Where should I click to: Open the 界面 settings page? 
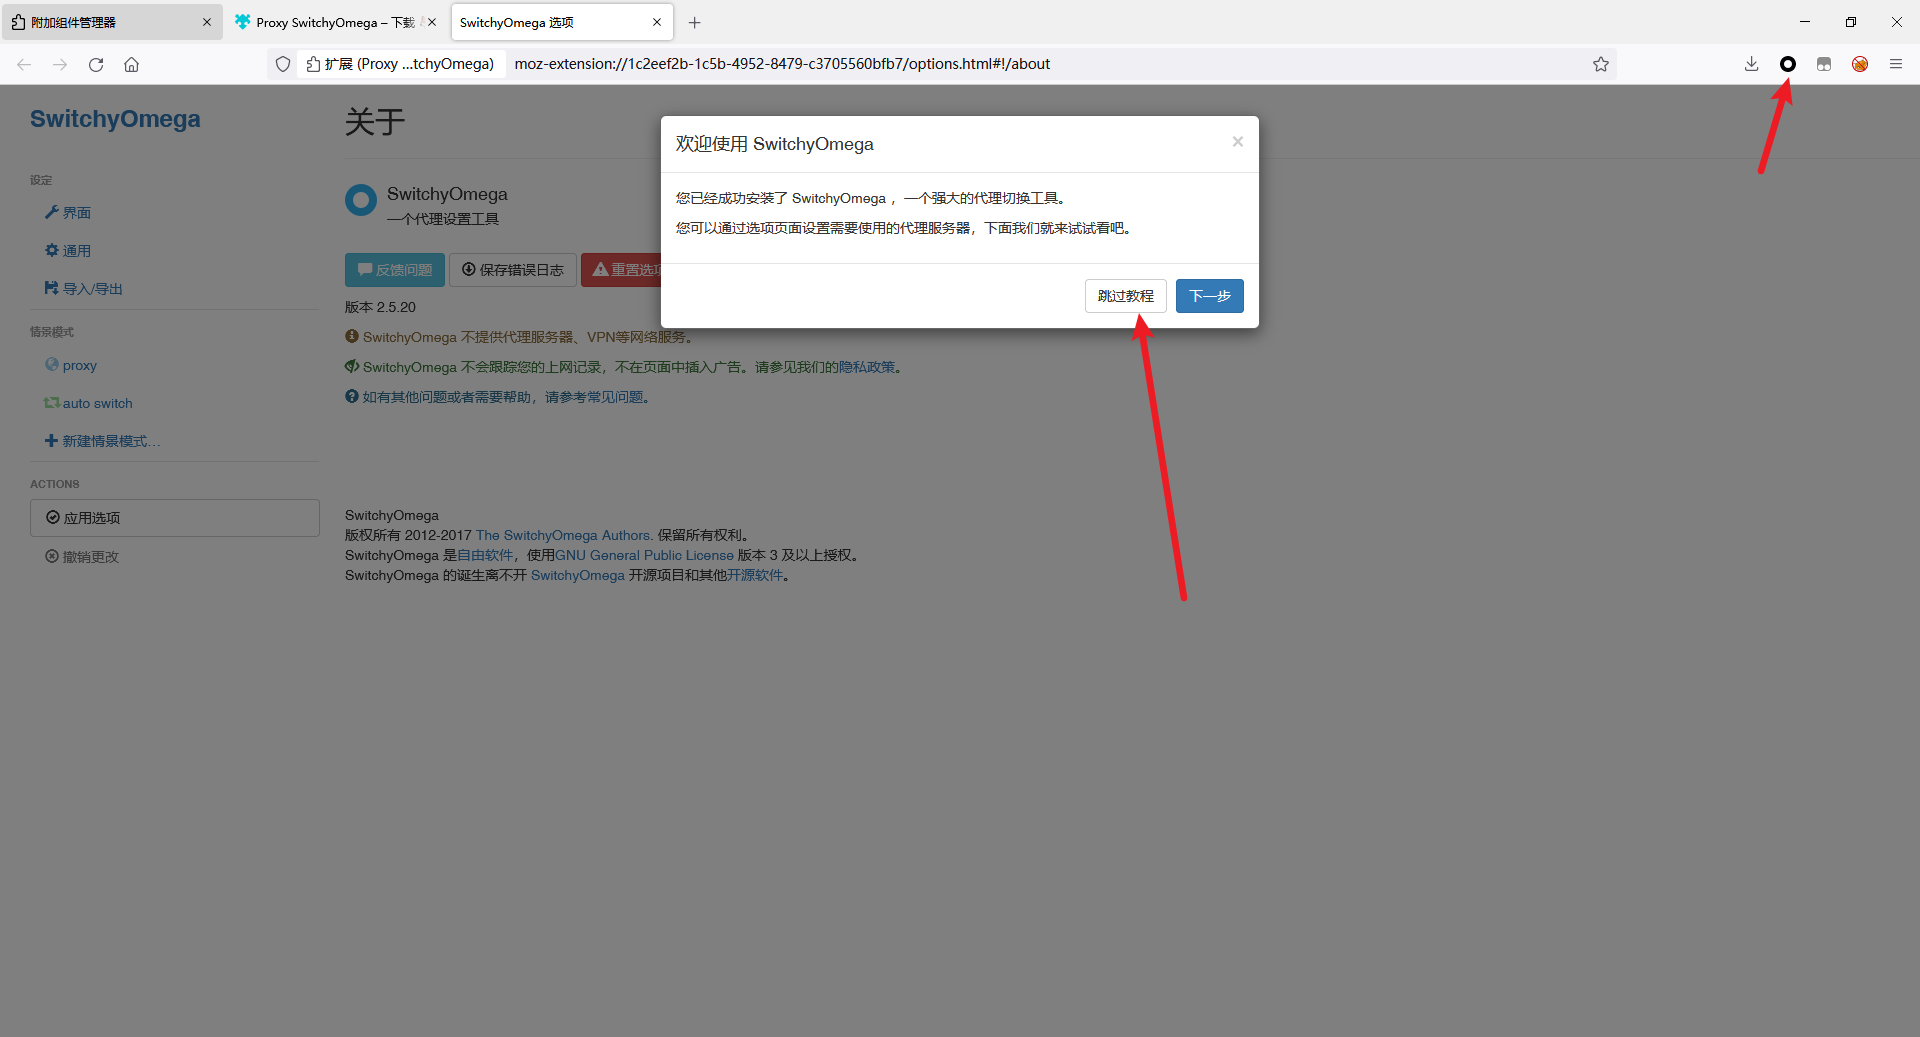pyautogui.click(x=68, y=213)
